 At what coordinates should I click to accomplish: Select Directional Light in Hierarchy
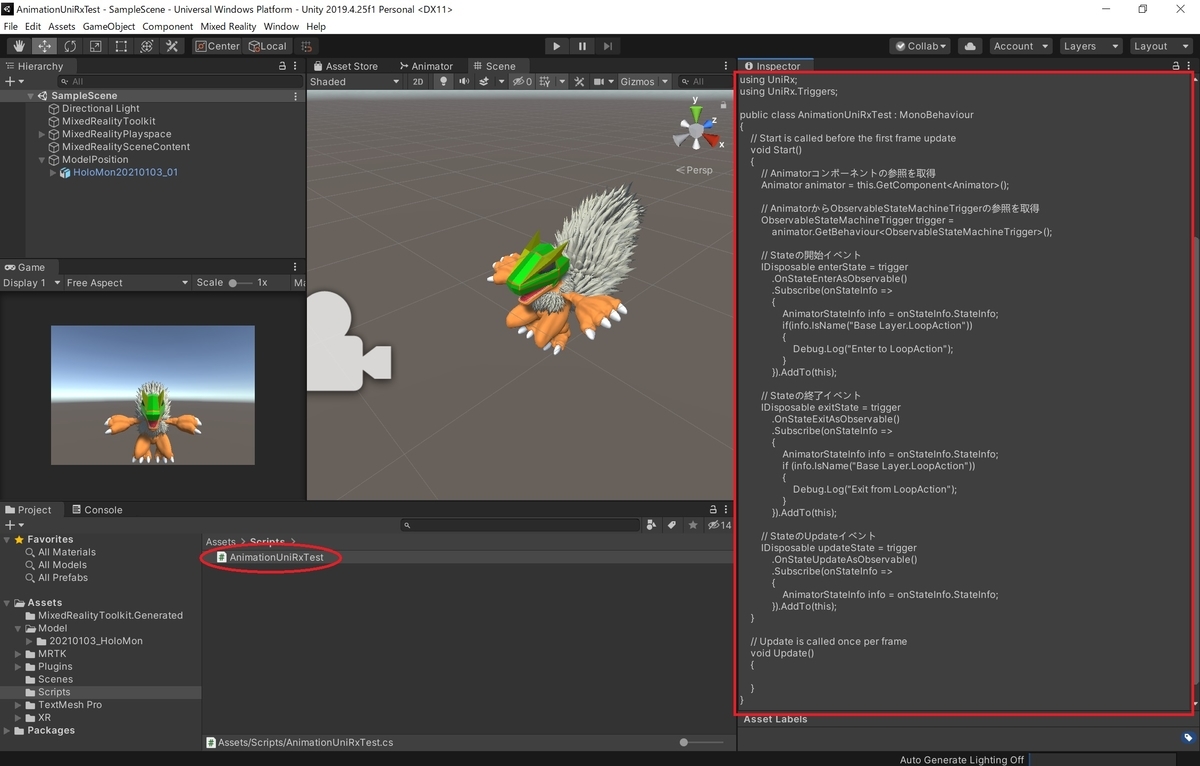[x=101, y=109]
